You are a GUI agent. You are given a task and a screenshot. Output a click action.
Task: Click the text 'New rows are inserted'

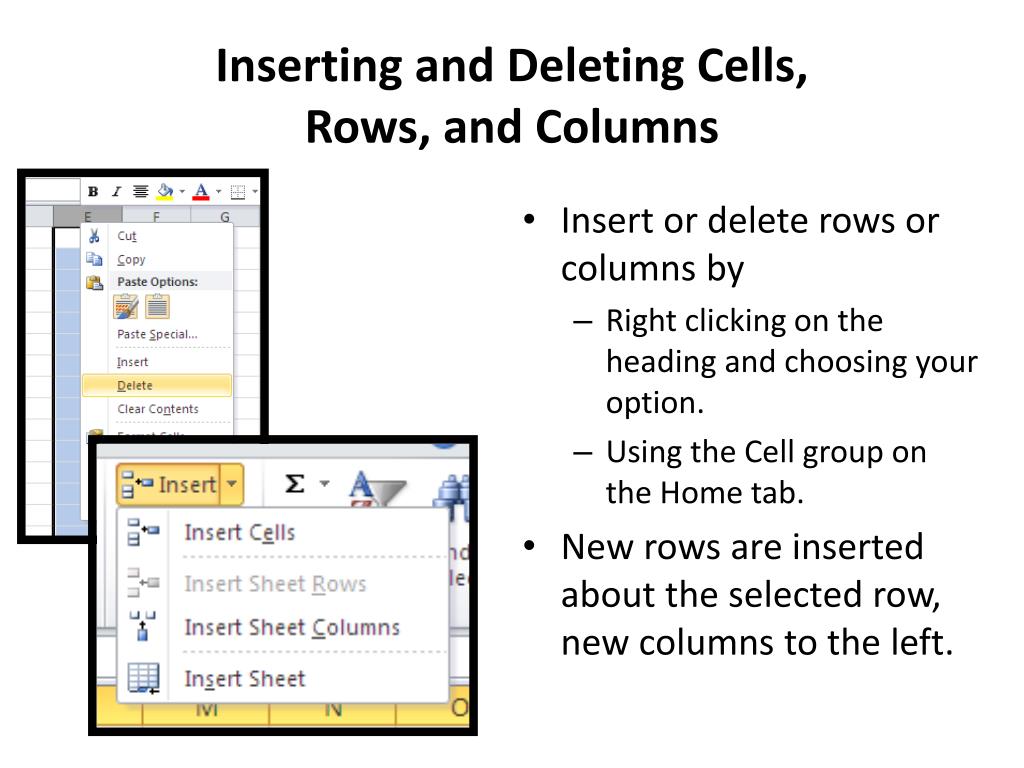coord(743,547)
